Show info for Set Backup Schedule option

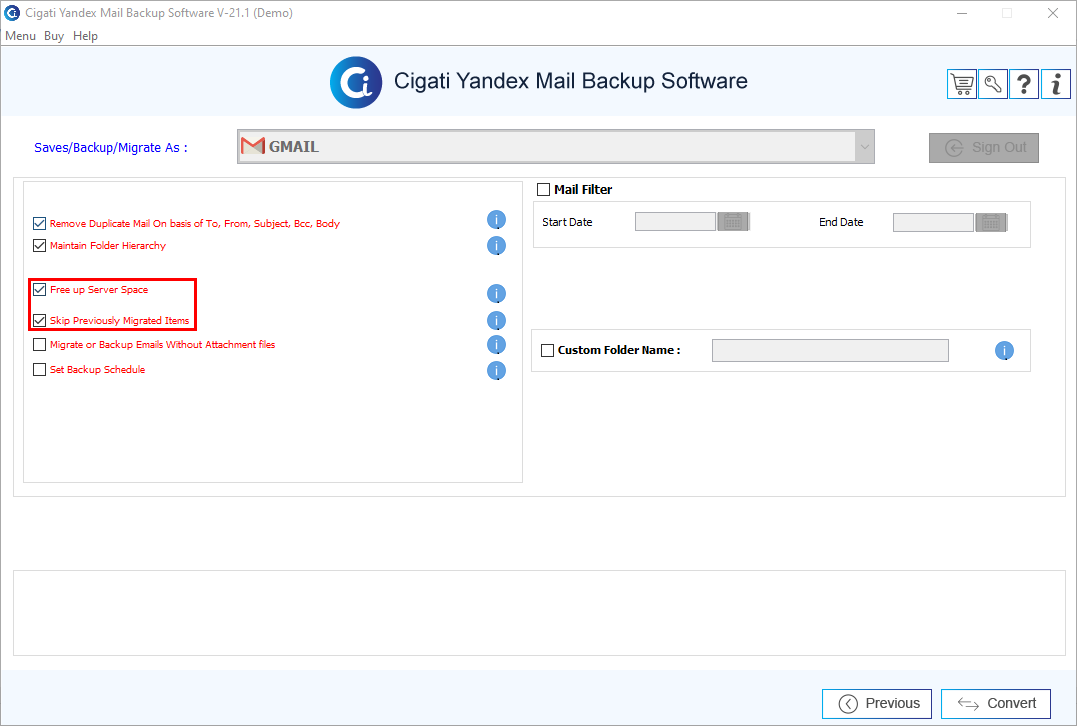click(496, 370)
